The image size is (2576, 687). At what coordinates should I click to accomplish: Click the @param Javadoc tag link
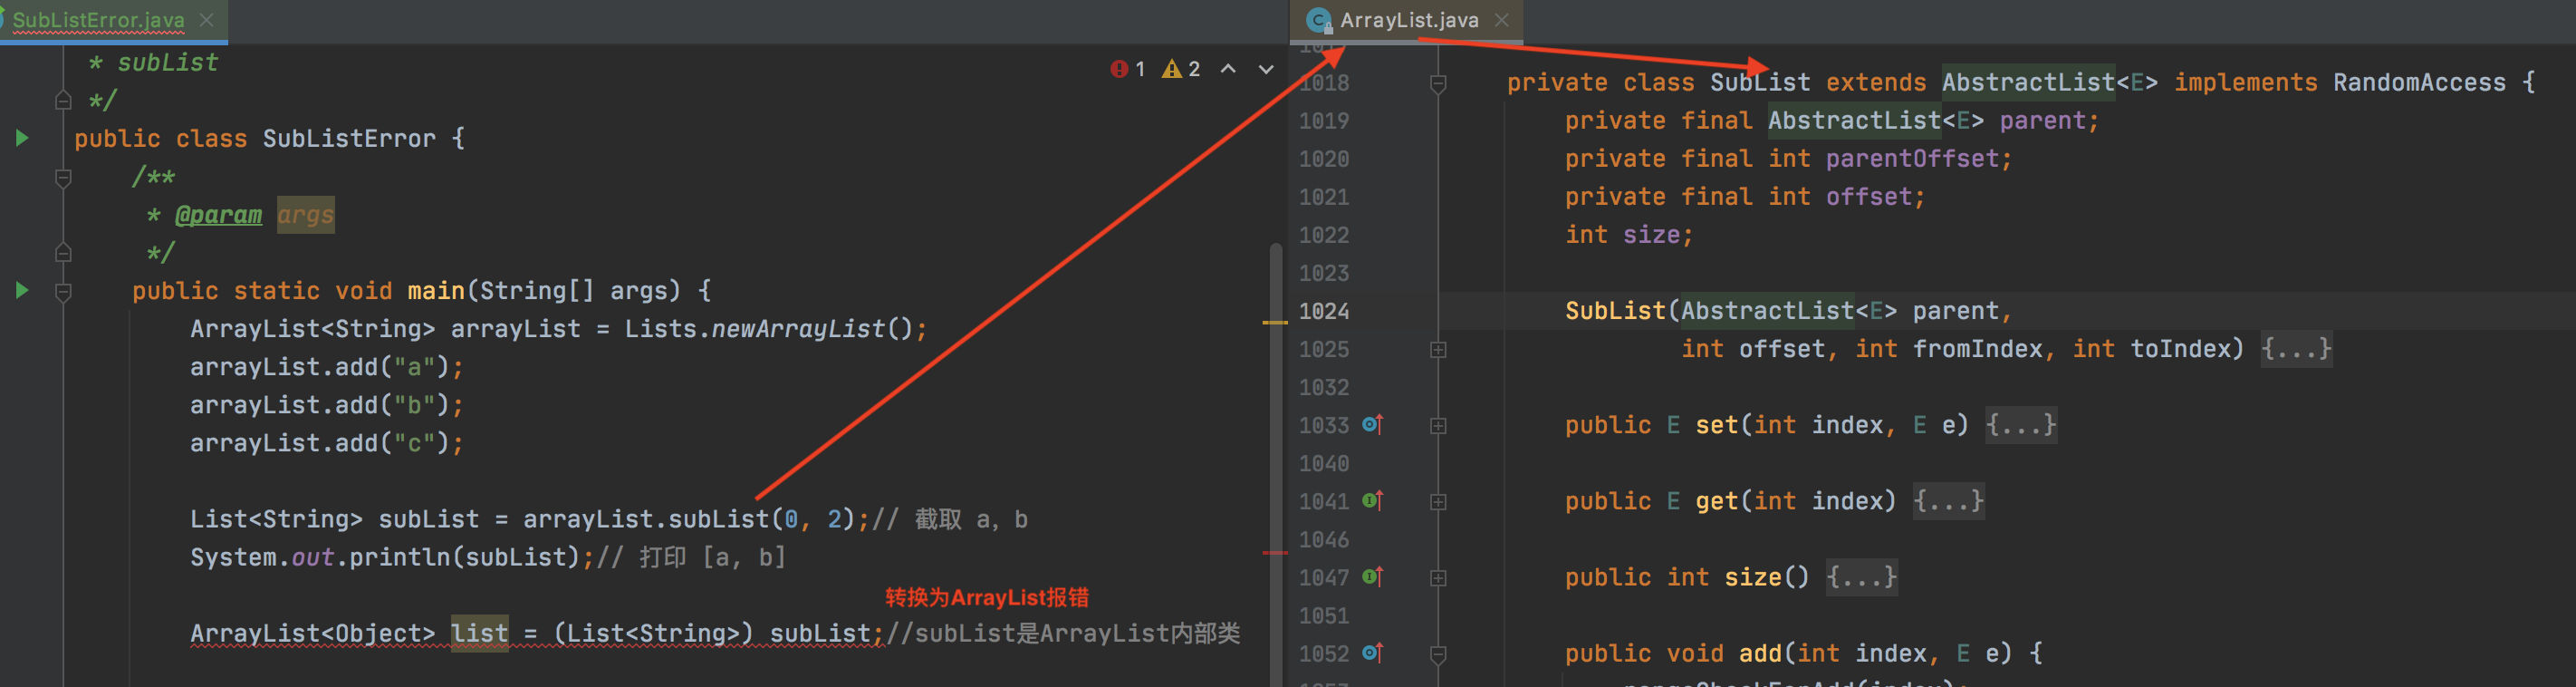[218, 215]
